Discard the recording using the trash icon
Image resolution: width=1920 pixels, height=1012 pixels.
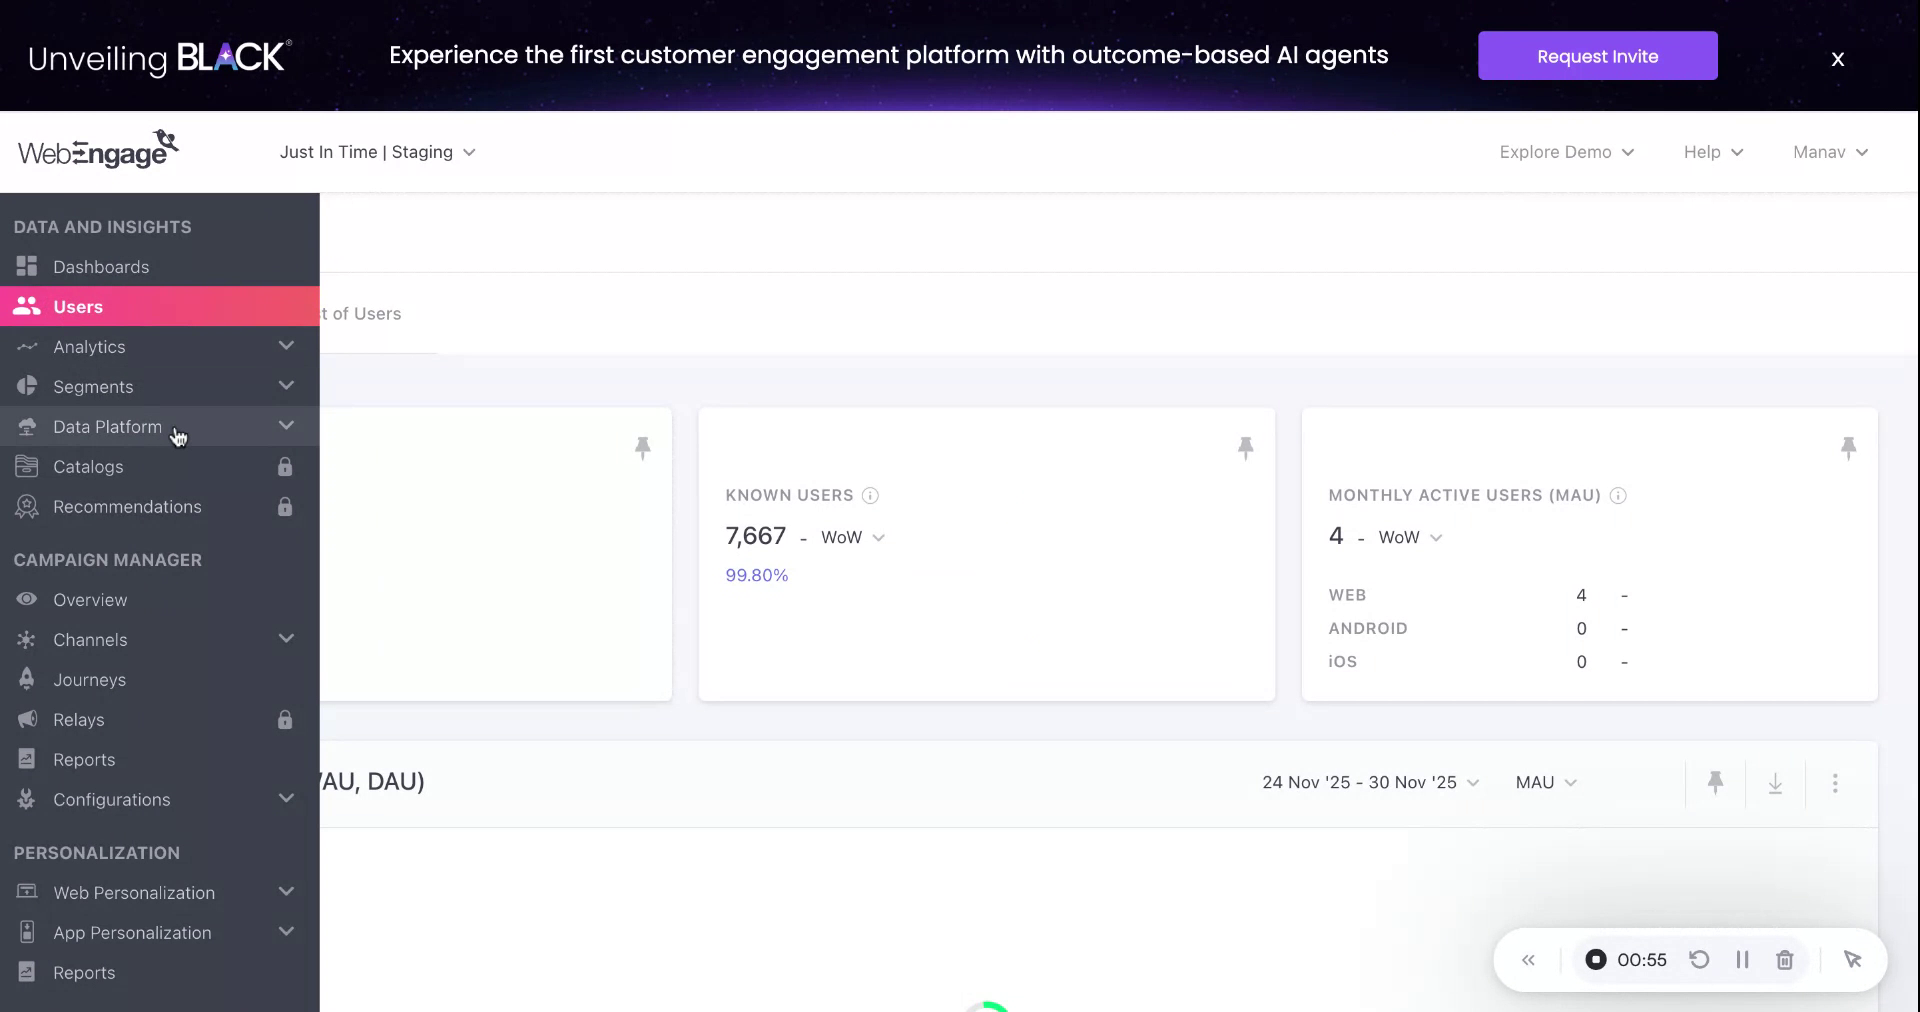(x=1785, y=959)
